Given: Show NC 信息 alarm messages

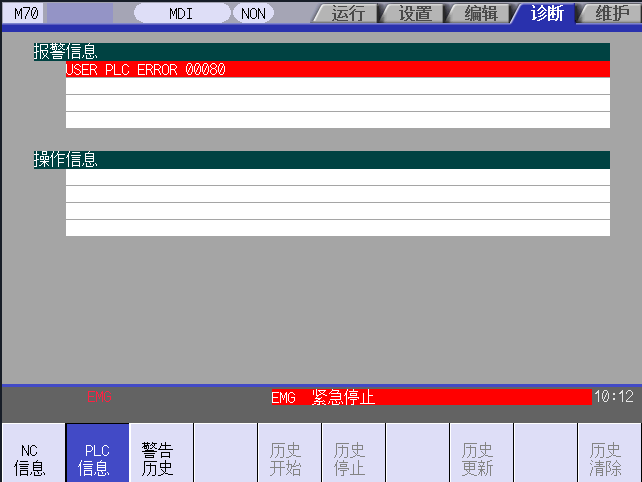Looking at the screenshot, I should 33,453.
